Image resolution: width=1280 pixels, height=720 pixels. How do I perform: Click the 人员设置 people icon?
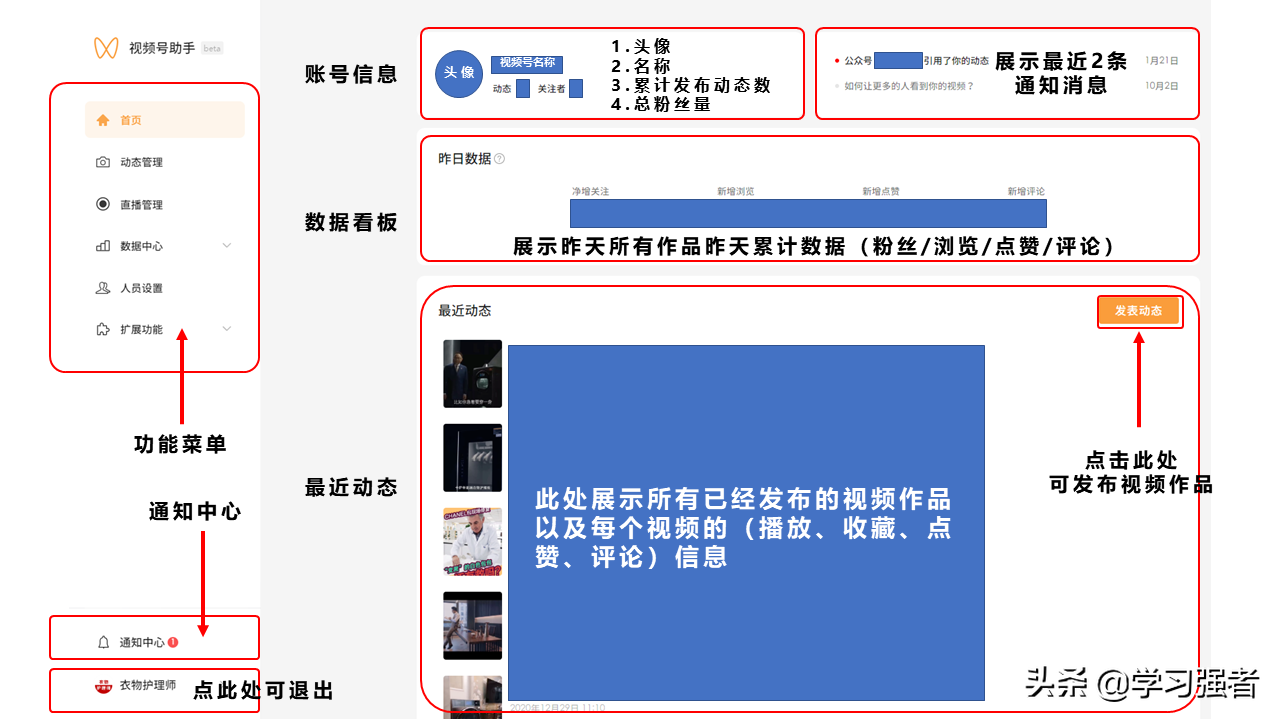102,288
